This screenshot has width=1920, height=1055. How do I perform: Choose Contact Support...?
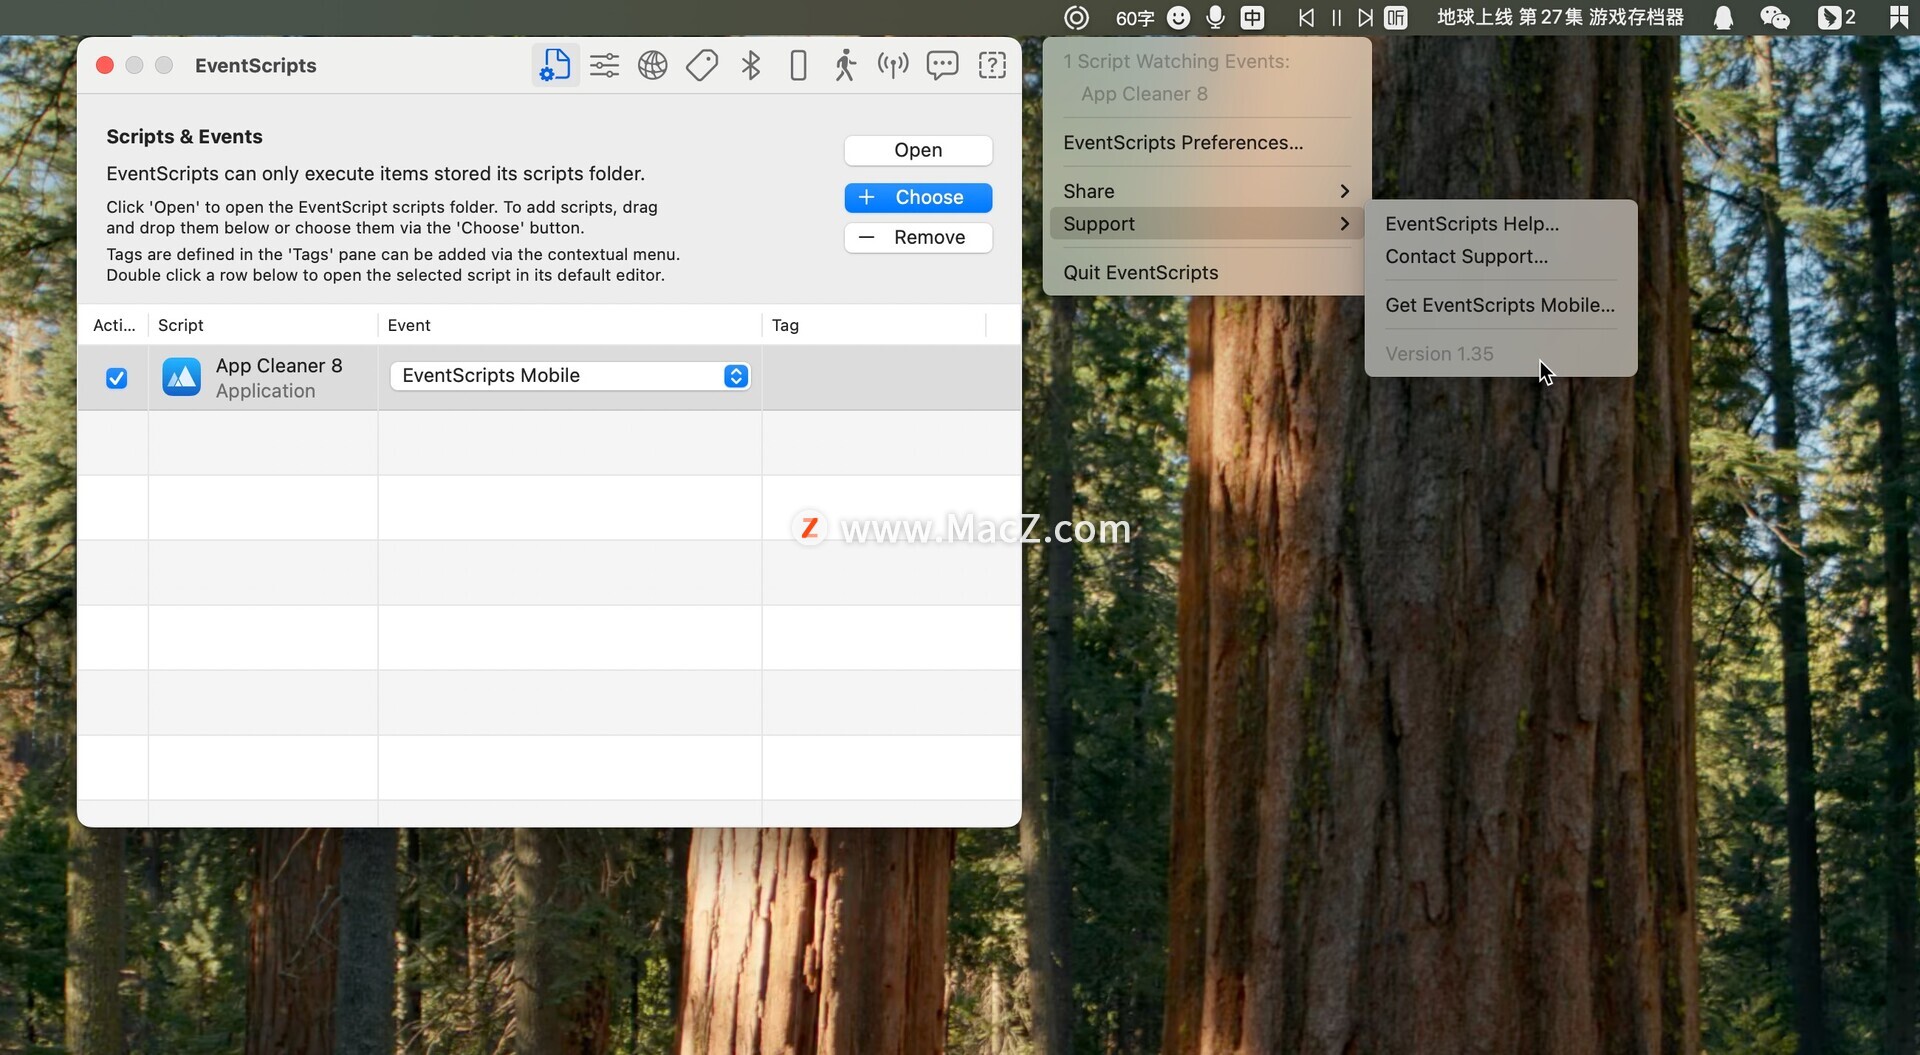click(1500, 257)
